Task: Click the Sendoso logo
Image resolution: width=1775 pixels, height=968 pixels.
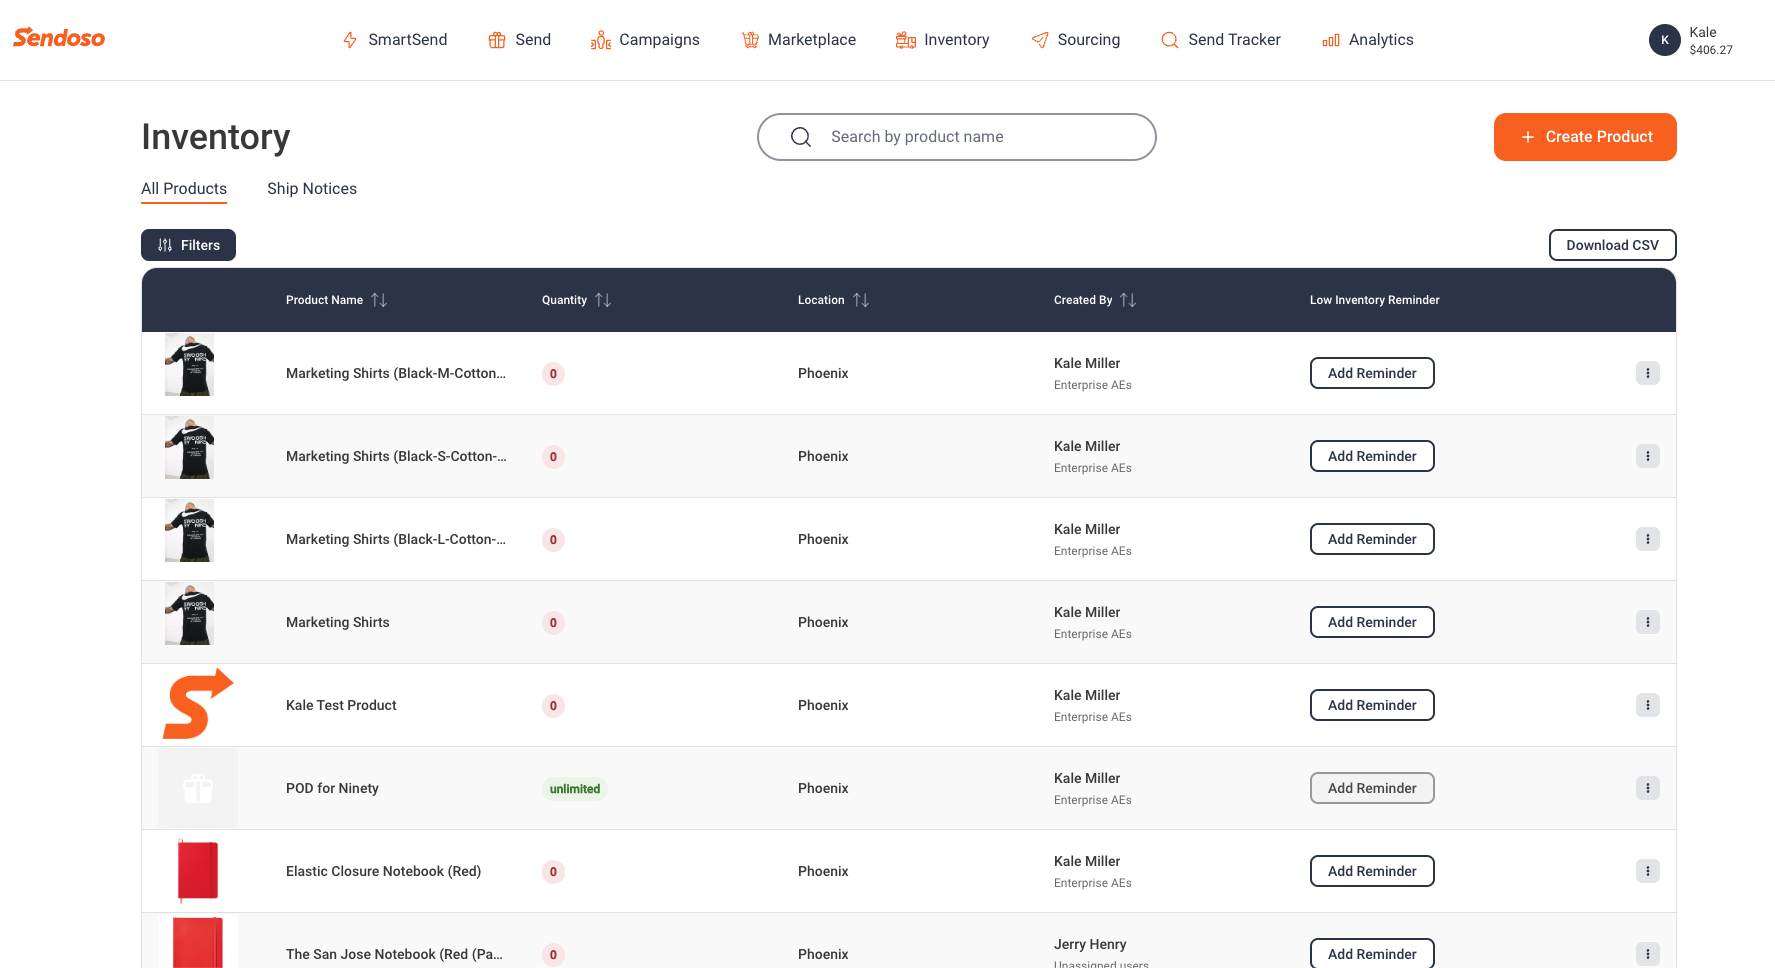Action: tap(59, 38)
